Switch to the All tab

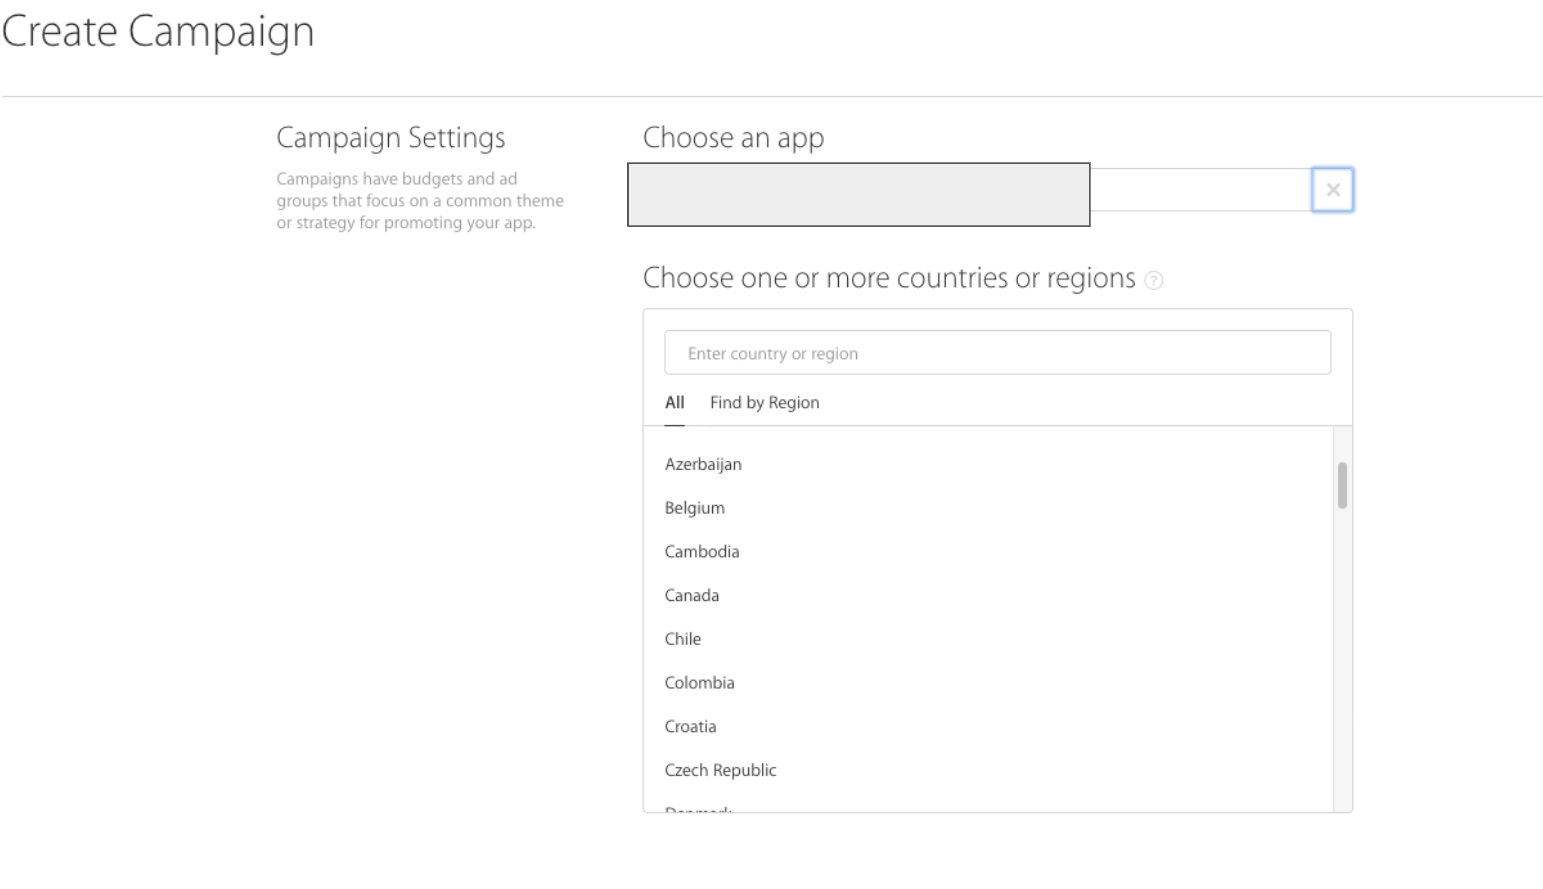675,403
